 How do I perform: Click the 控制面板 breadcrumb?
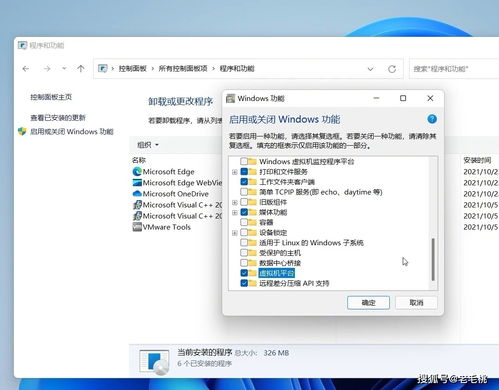(133, 69)
